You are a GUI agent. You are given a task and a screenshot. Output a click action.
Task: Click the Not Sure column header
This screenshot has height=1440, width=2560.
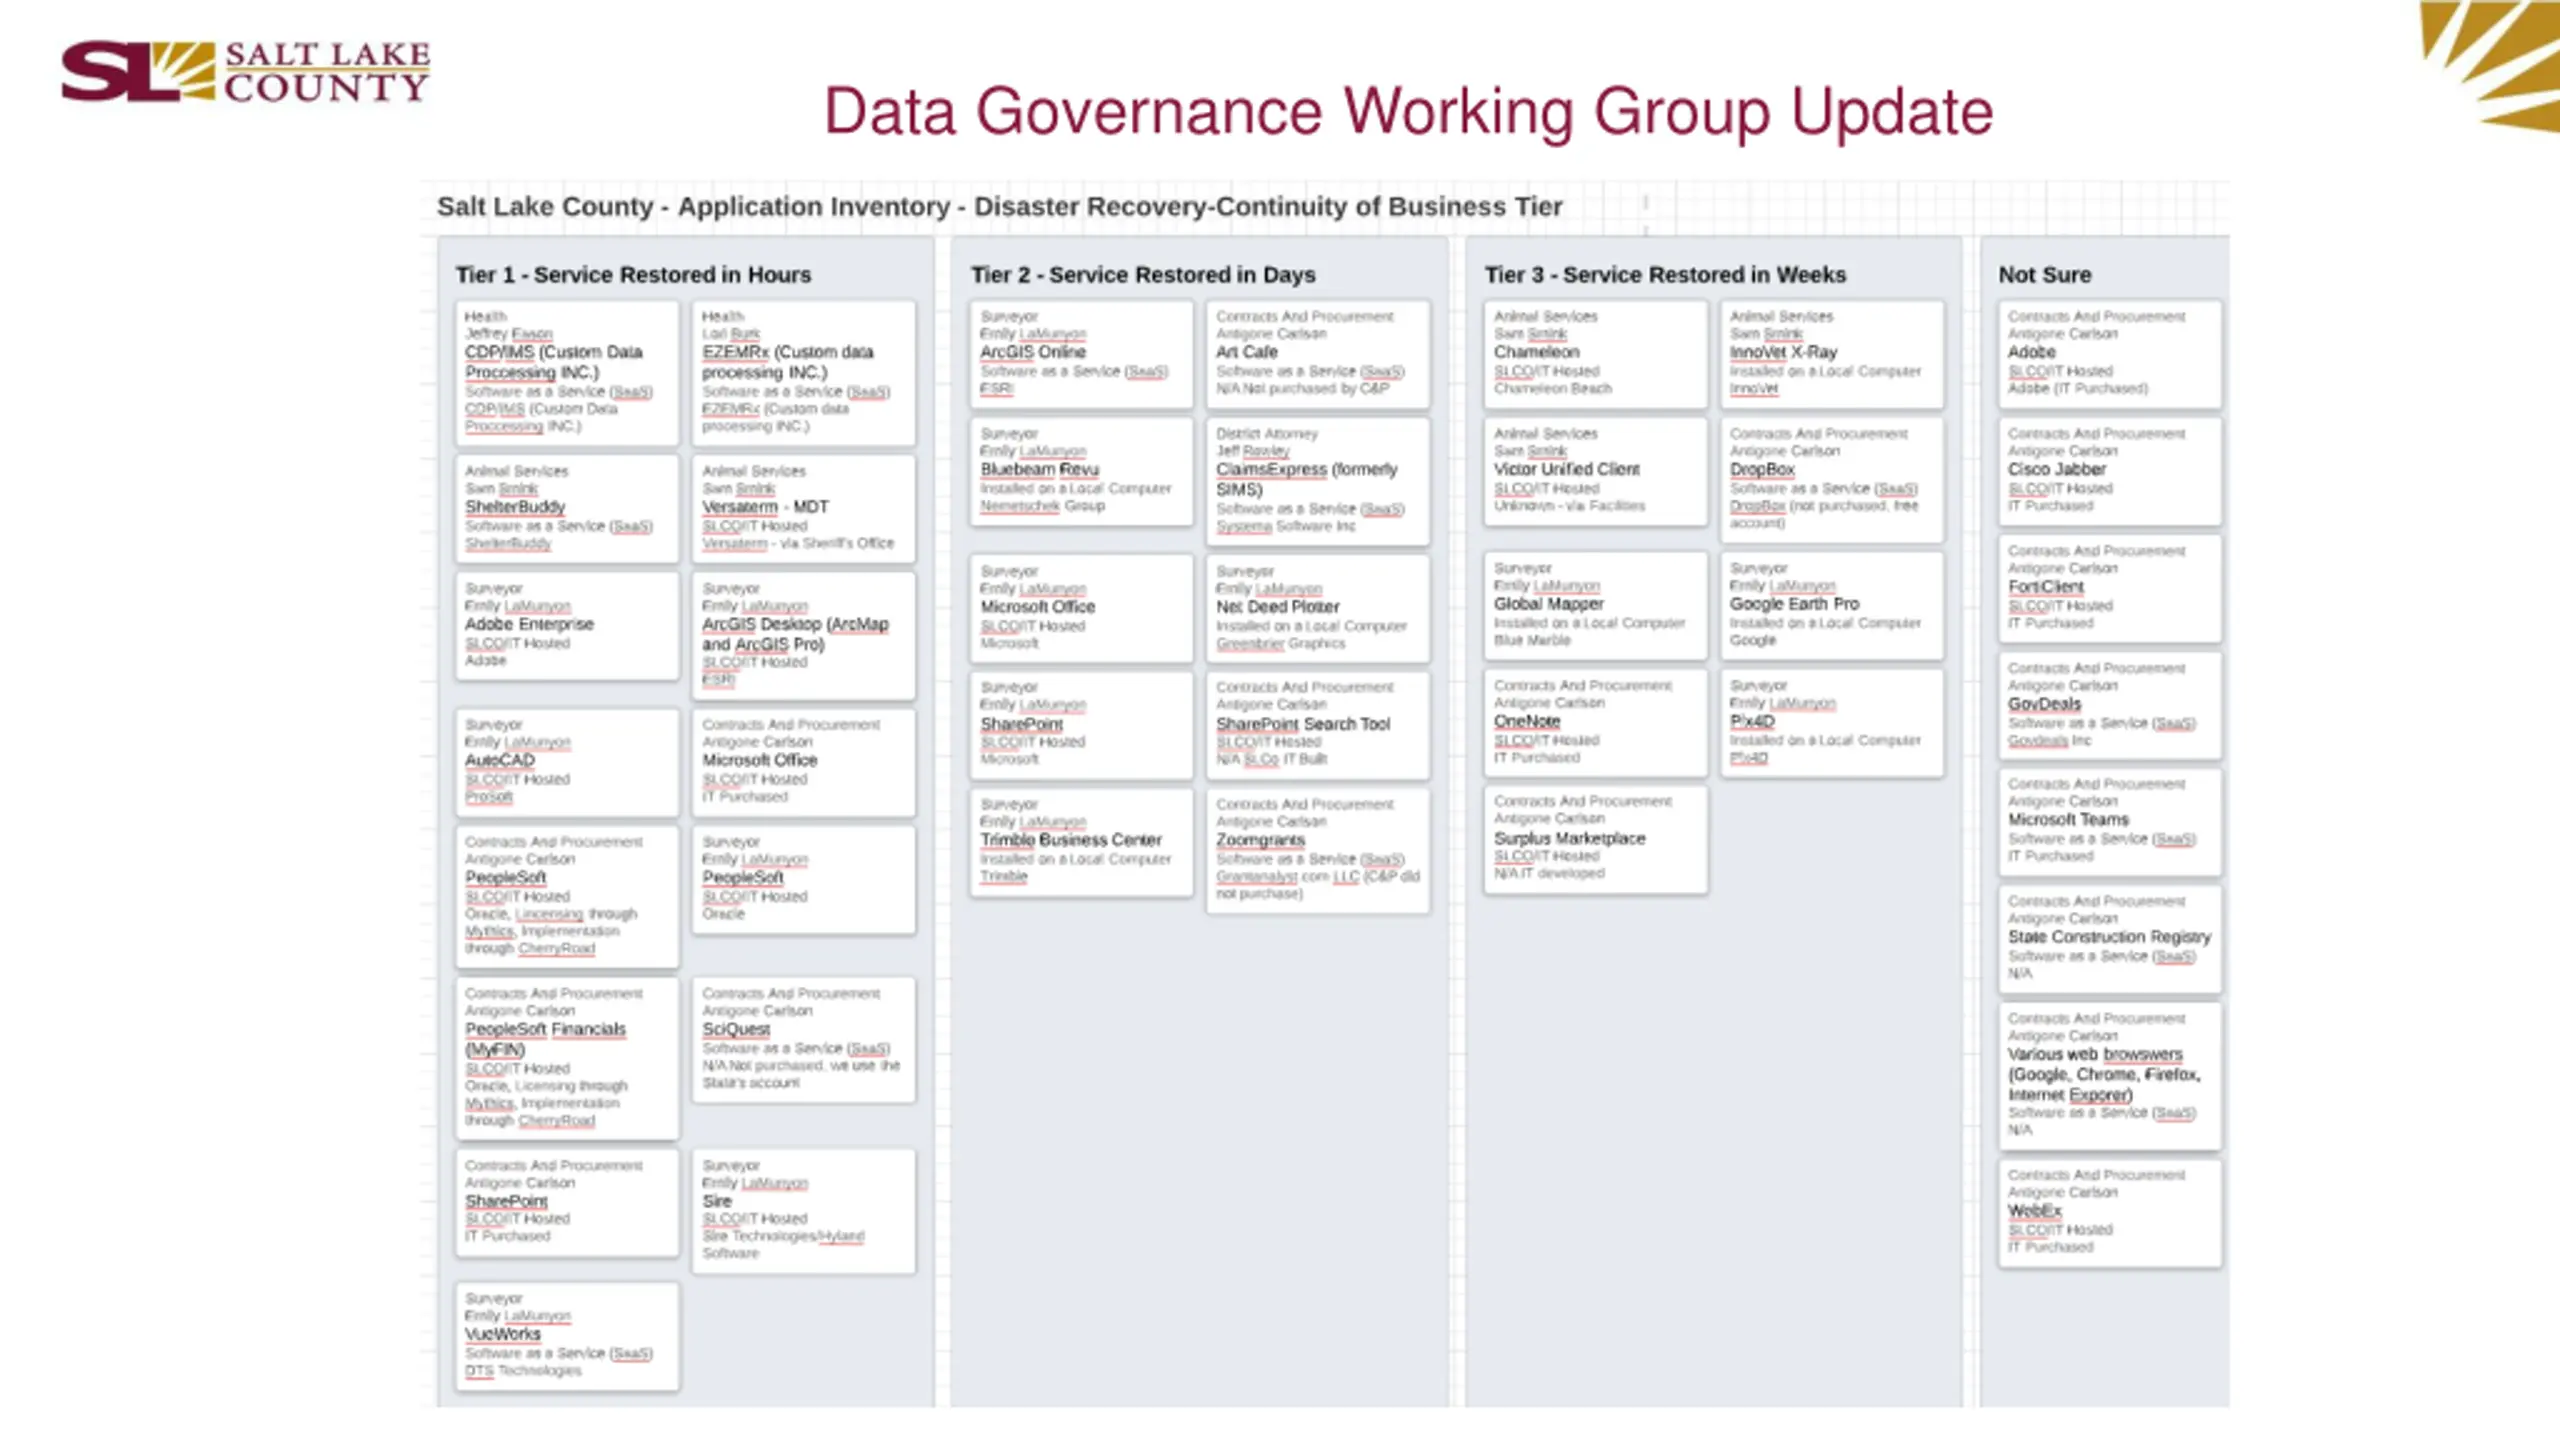point(2044,274)
